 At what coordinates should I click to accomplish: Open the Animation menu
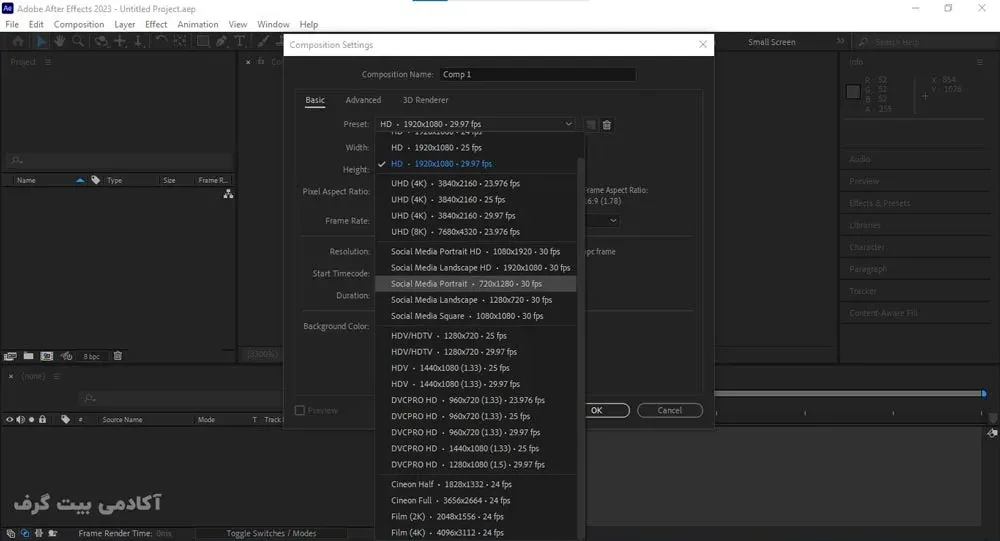pos(198,24)
